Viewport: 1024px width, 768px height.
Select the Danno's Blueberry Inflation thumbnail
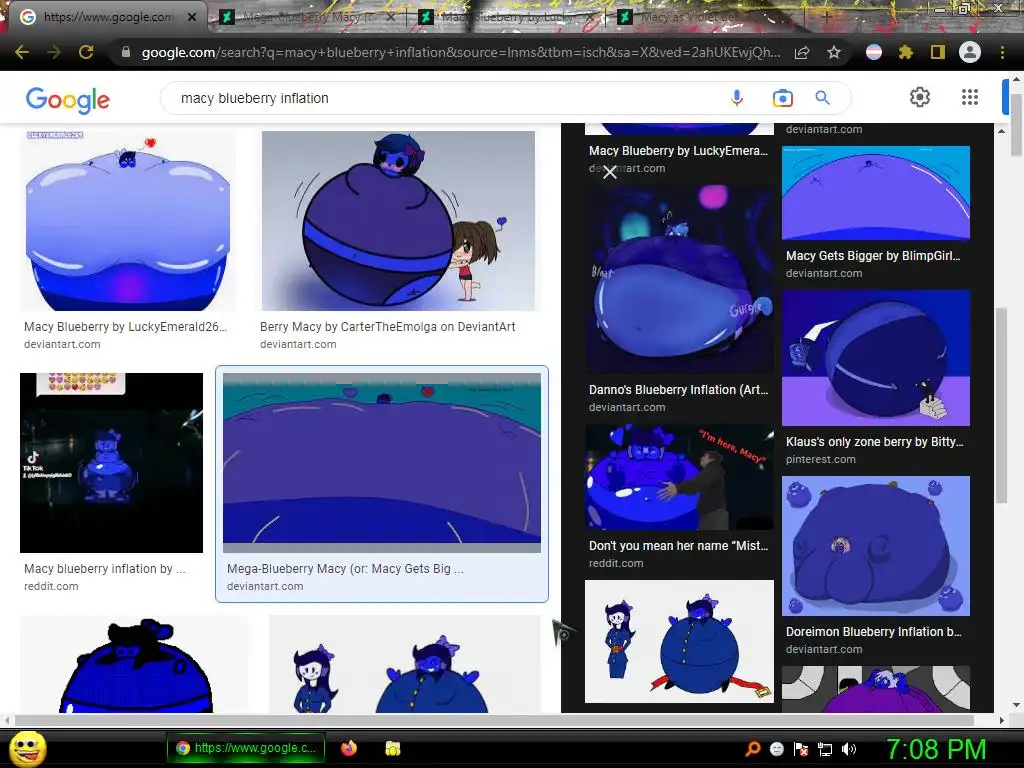[679, 278]
